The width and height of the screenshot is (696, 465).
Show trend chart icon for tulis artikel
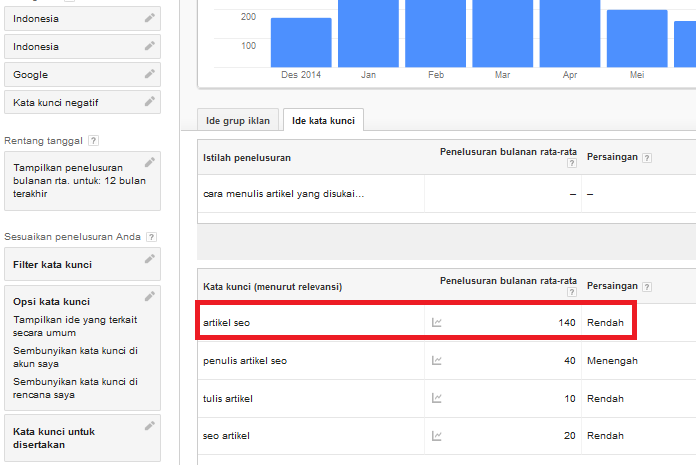tap(437, 398)
